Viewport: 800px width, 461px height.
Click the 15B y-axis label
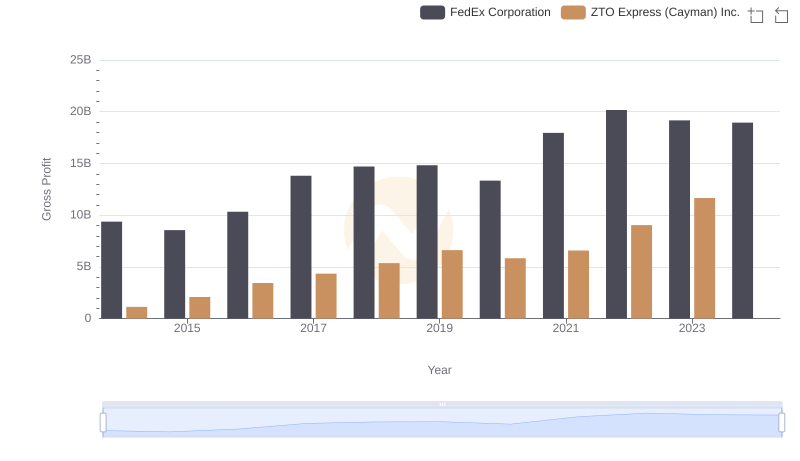81,163
